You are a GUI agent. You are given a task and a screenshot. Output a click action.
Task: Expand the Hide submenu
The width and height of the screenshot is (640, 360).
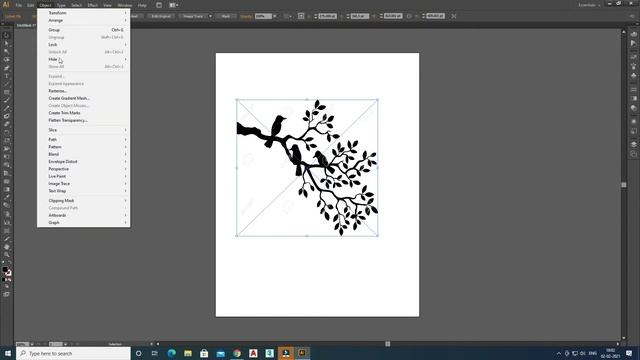click(x=84, y=59)
